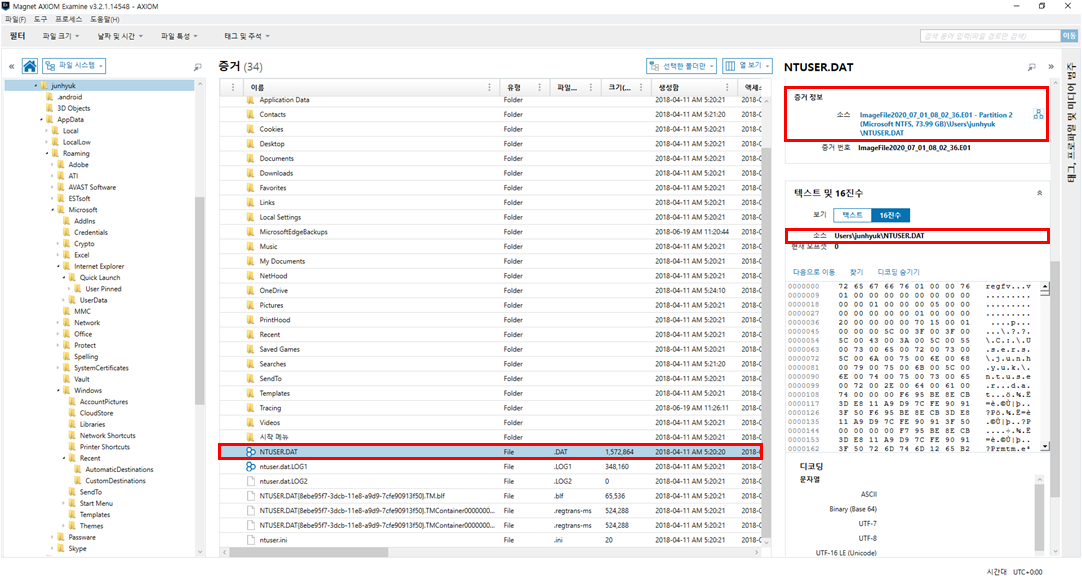Image resolution: width=1082 pixels, height=587 pixels.
Task: Click the 3D Objects folder icon in tree
Action: (x=50, y=108)
